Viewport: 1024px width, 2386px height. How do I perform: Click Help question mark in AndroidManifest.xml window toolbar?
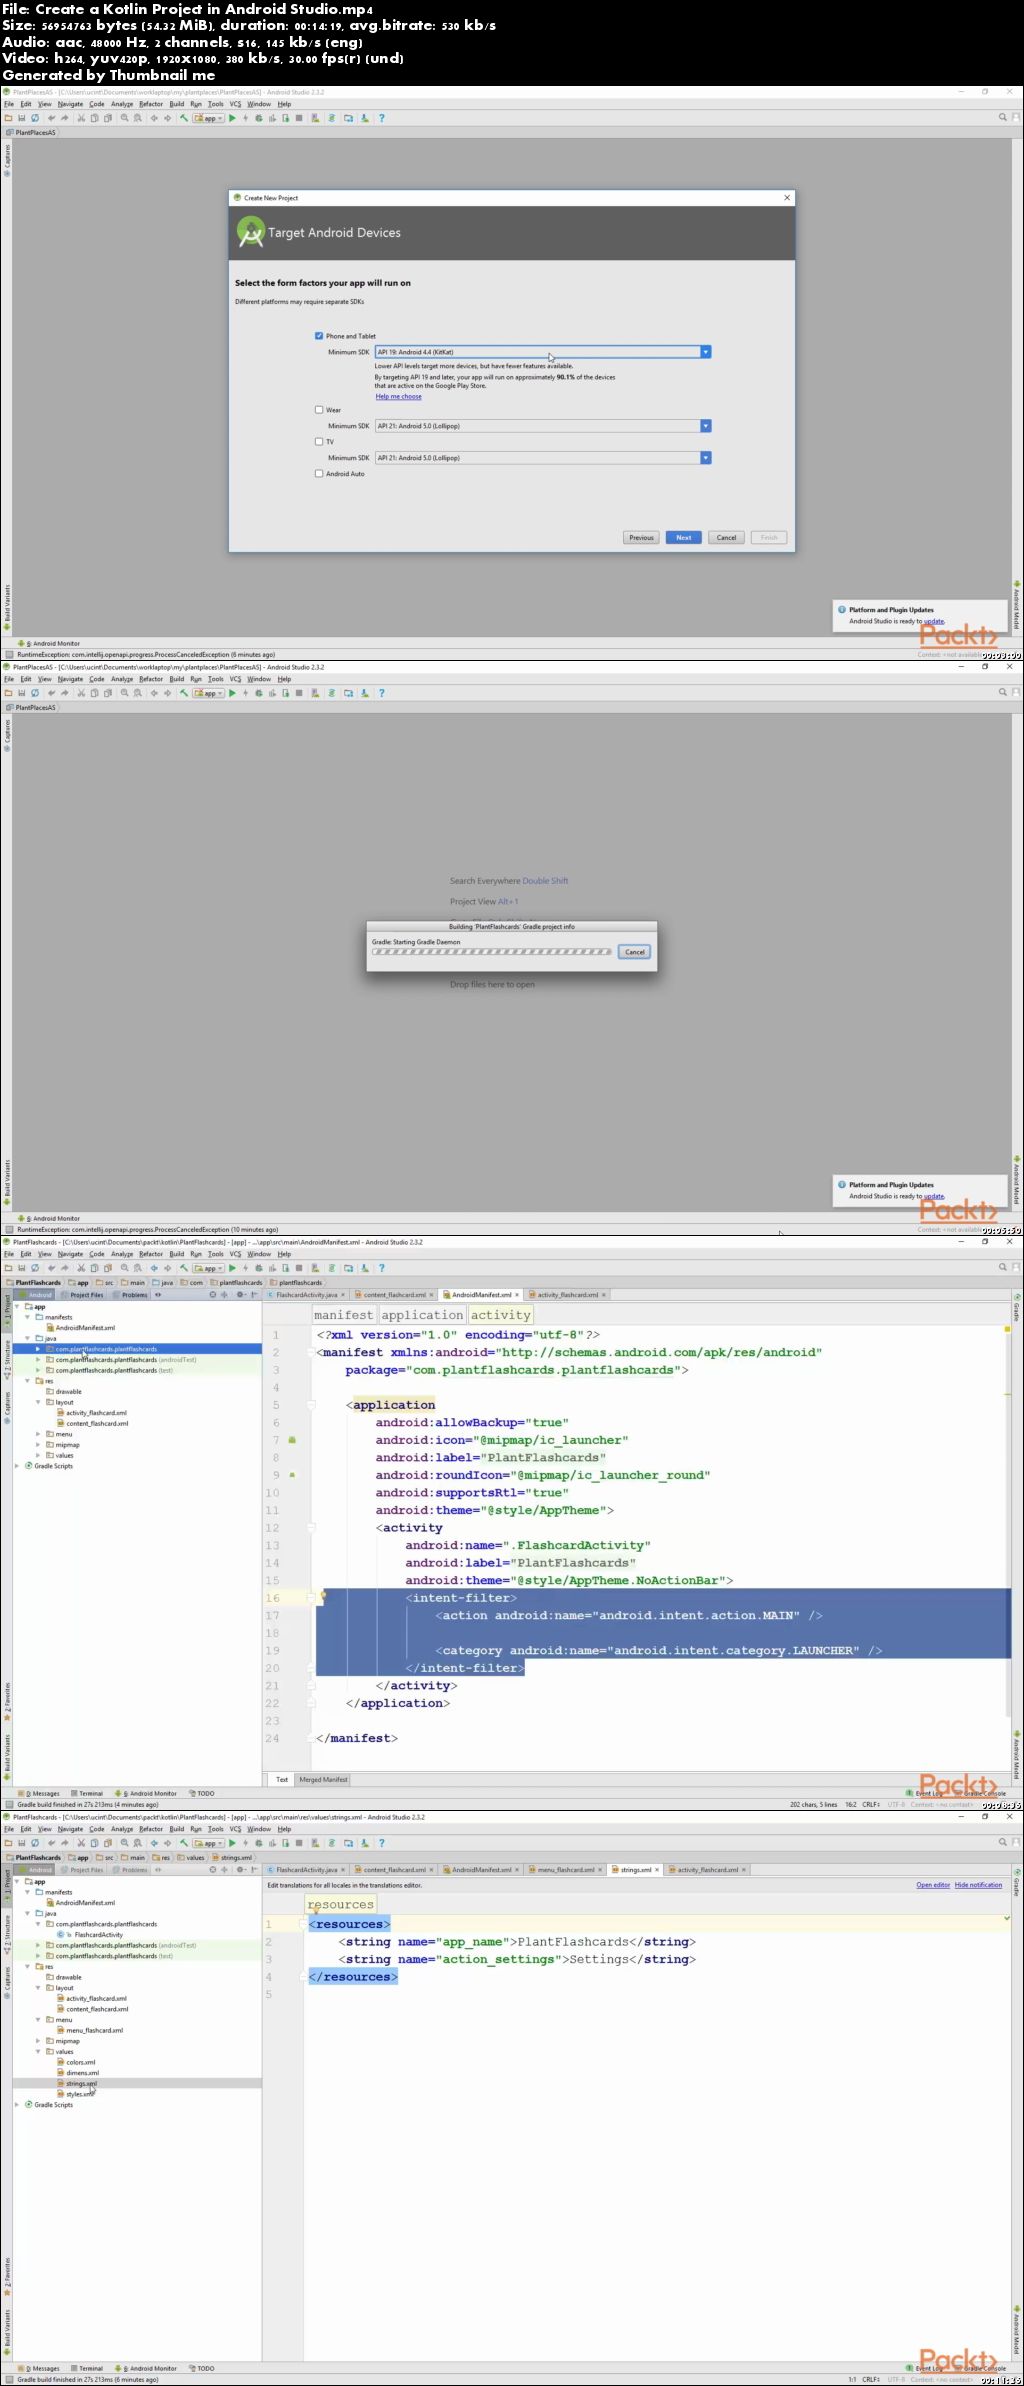[381, 1268]
